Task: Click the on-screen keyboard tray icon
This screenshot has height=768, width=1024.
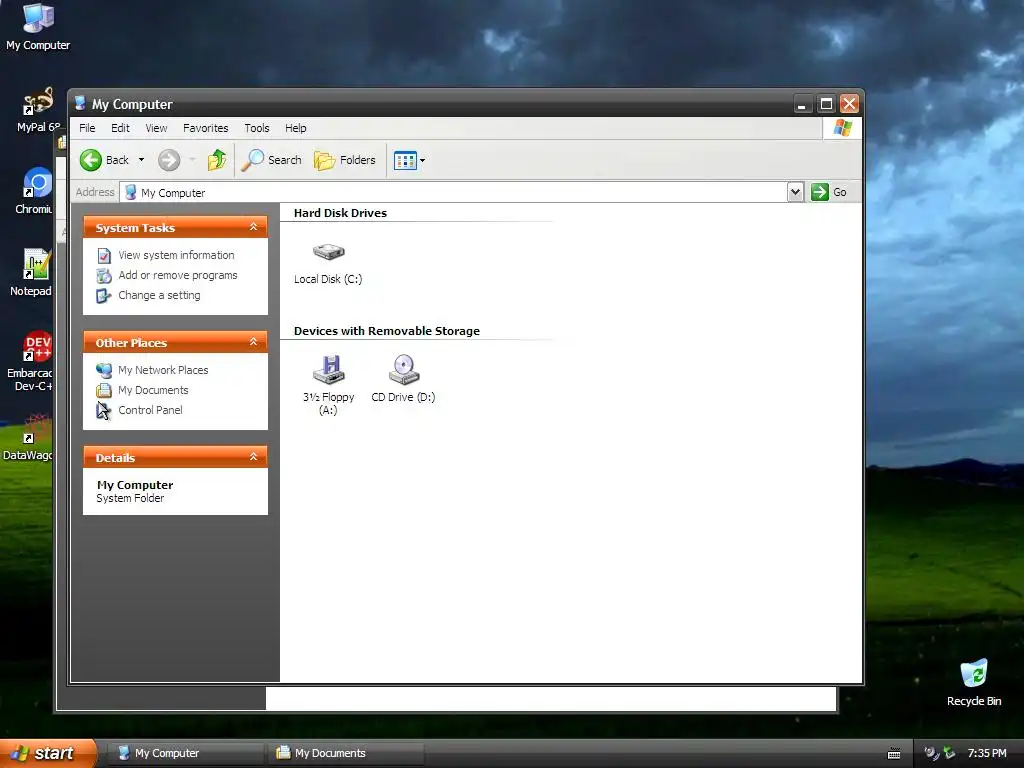Action: click(894, 754)
